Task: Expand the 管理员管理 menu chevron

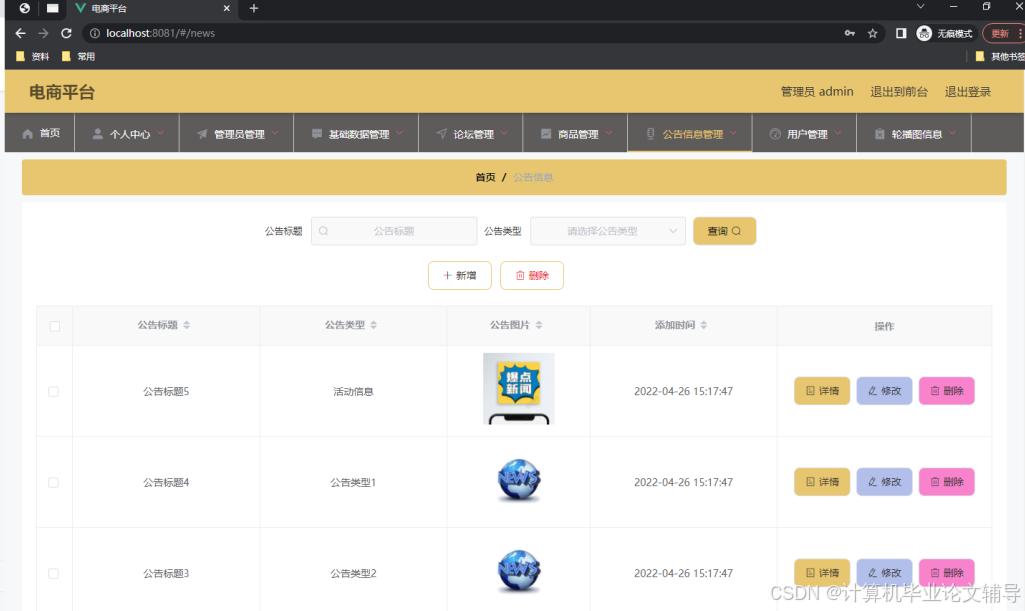Action: point(275,133)
